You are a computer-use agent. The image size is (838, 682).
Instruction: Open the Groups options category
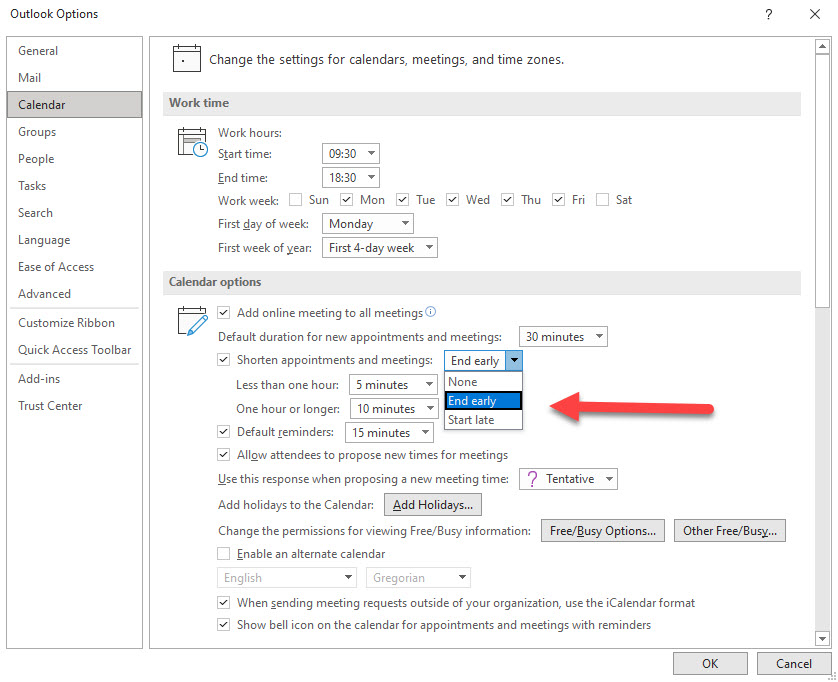(74, 132)
